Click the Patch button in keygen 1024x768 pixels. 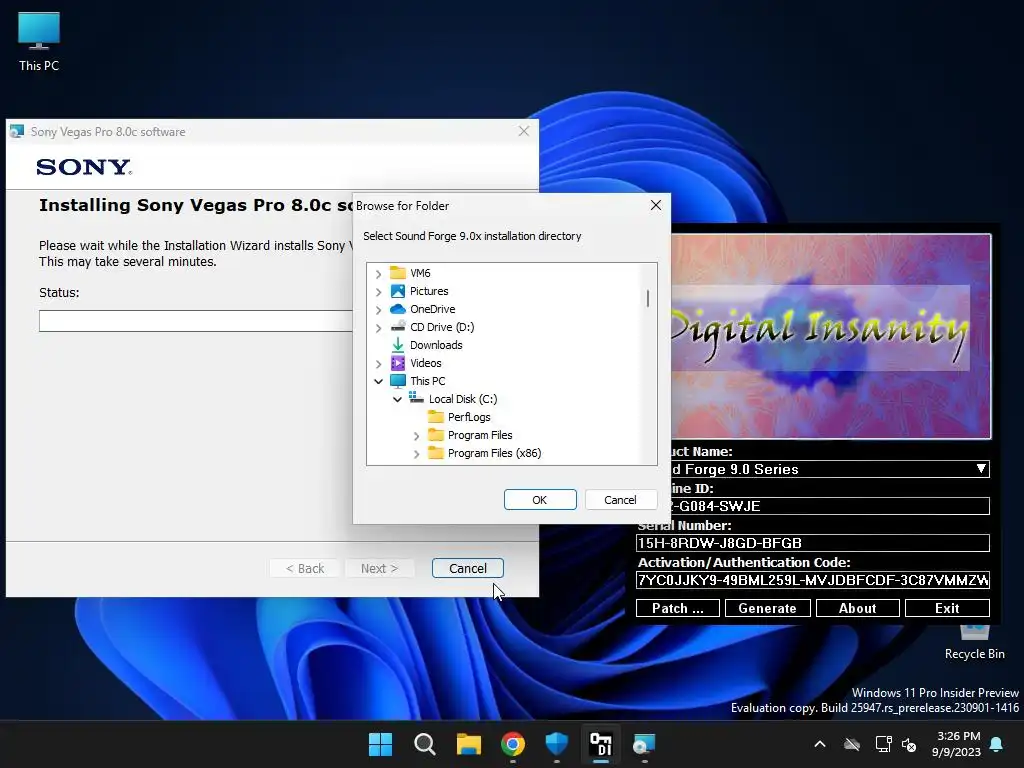pos(678,608)
